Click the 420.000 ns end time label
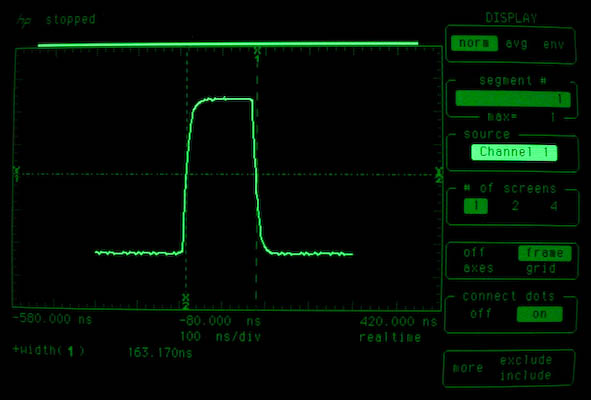Viewport: 591px width, 400px height. 398,322
